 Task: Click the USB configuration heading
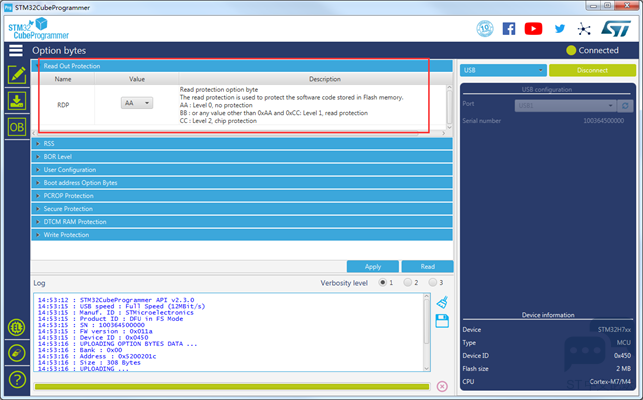click(547, 89)
